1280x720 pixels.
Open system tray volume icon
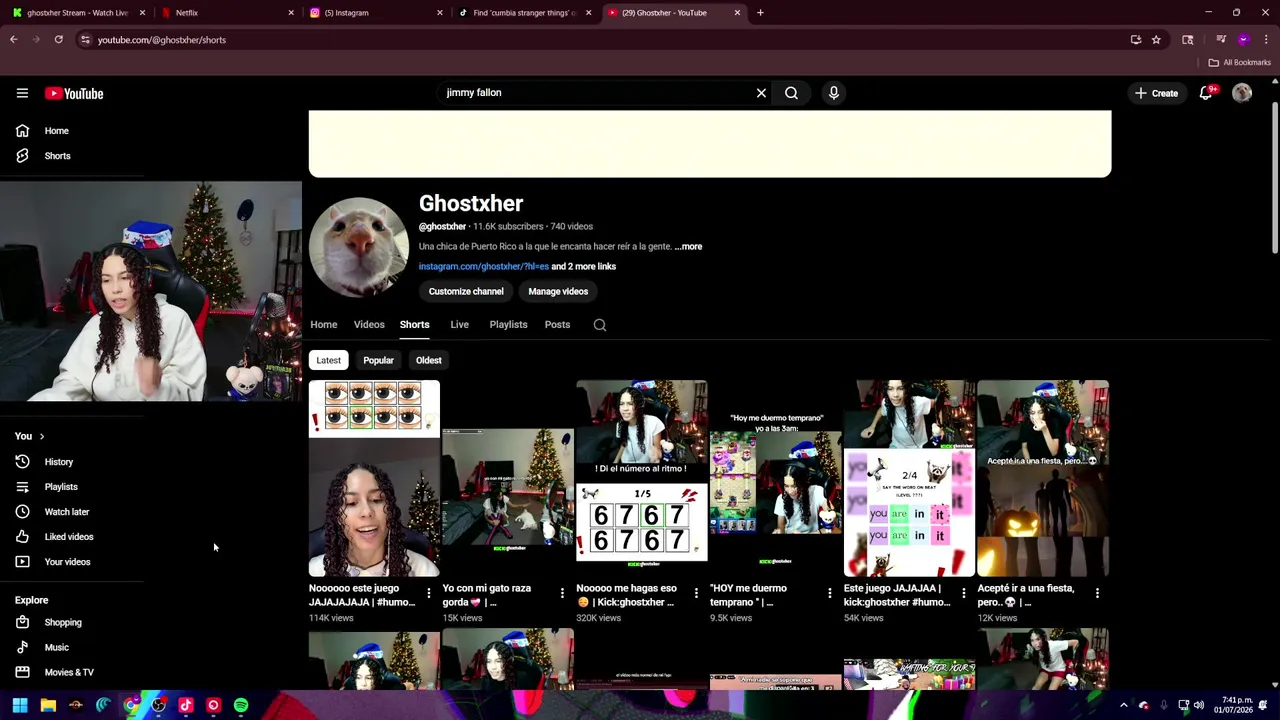pyautogui.click(x=1198, y=706)
